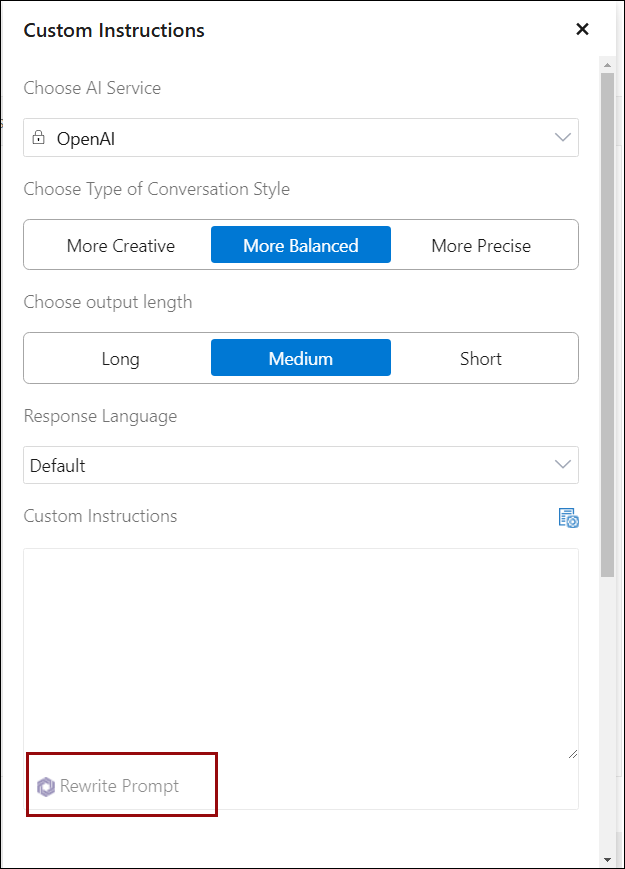Click the lock icon beside OpenAI

click(x=38, y=137)
